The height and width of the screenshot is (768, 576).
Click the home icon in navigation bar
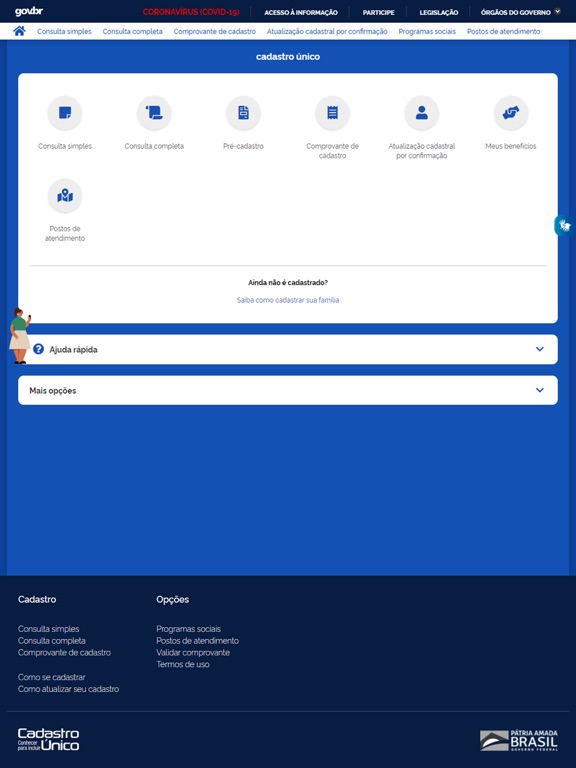[19, 31]
